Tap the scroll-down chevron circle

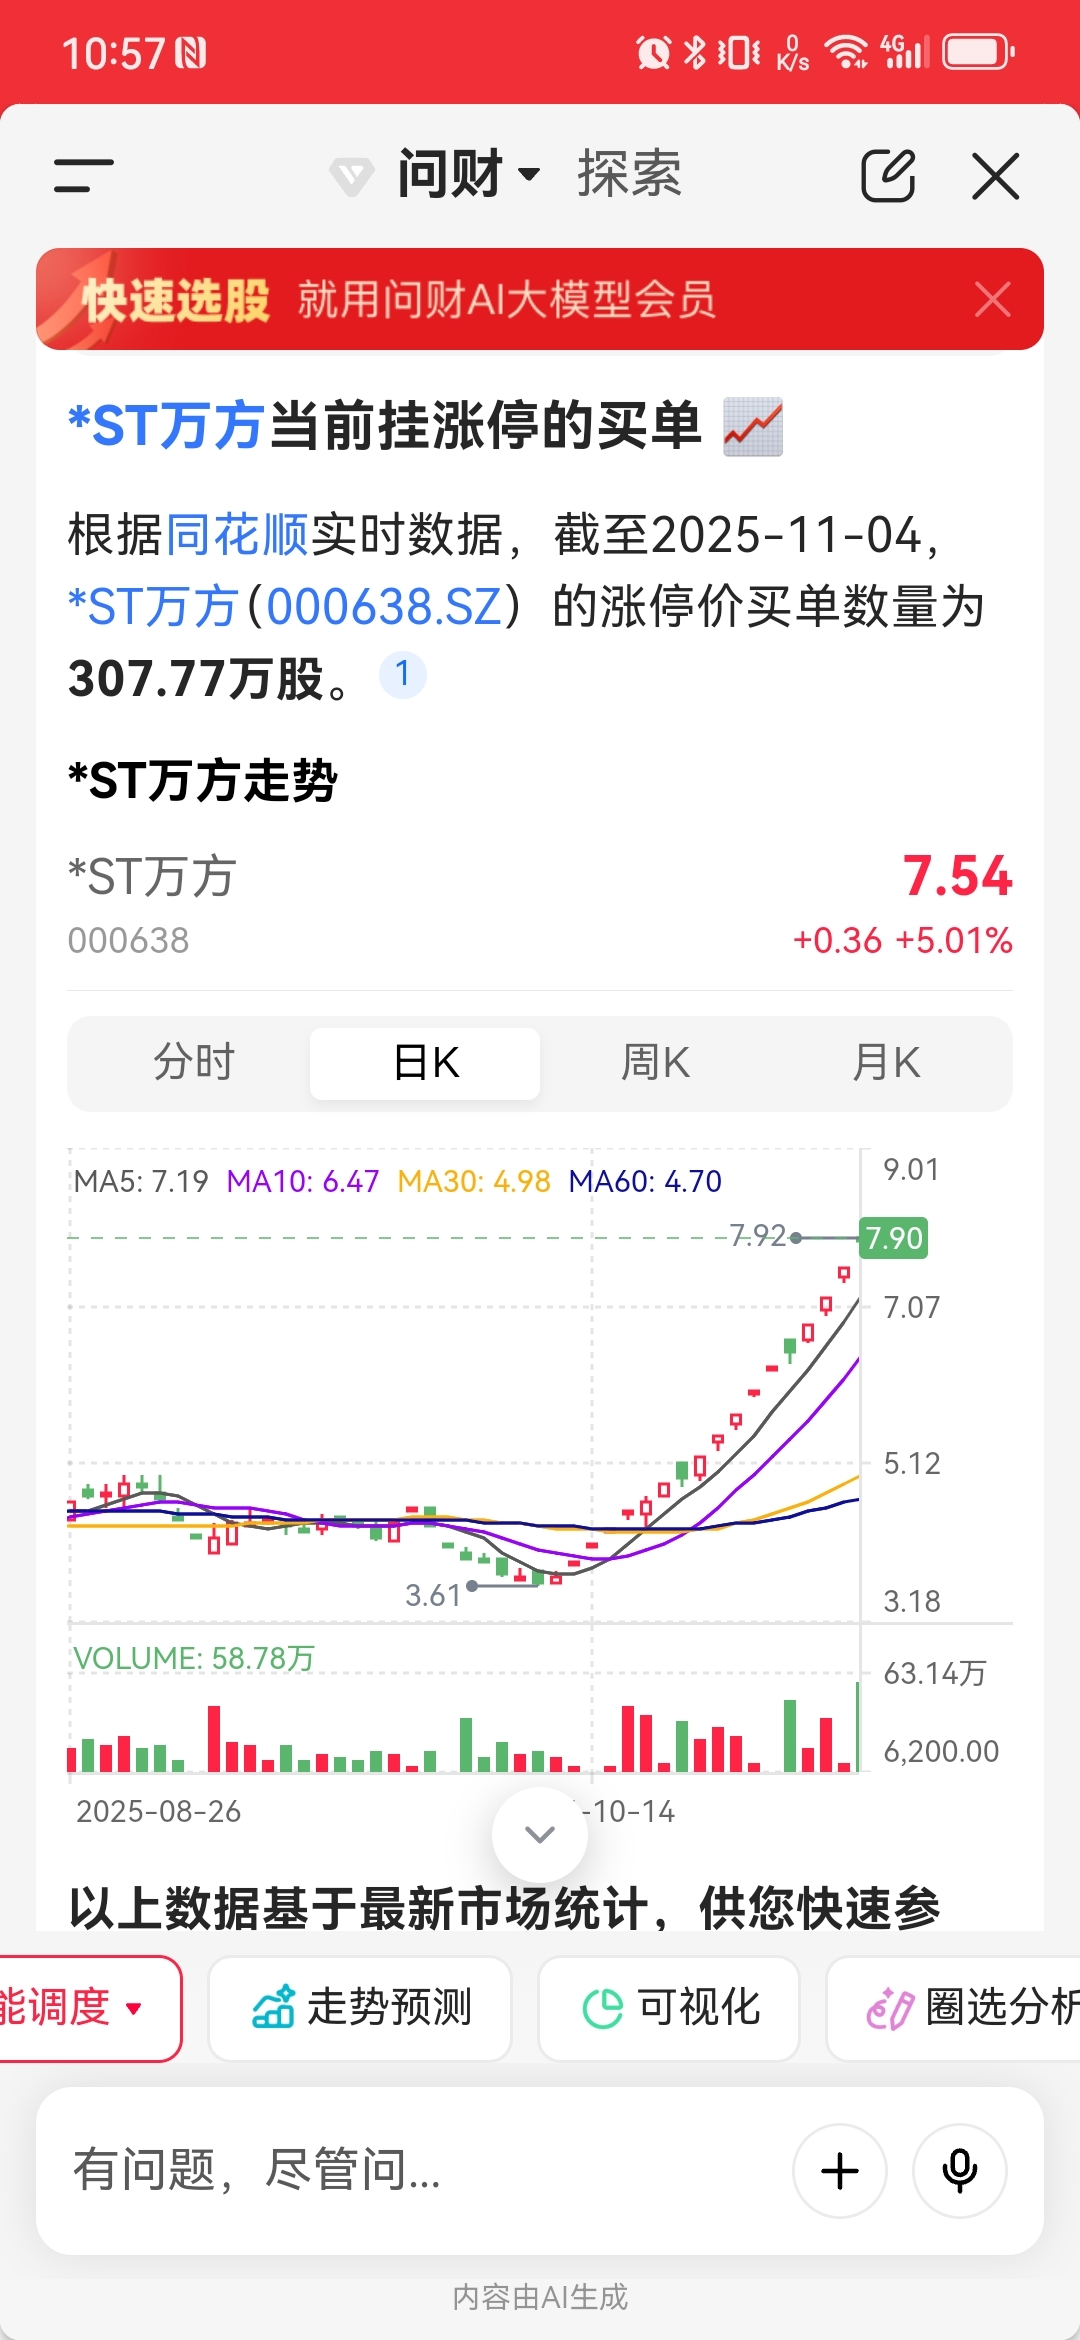(540, 1834)
